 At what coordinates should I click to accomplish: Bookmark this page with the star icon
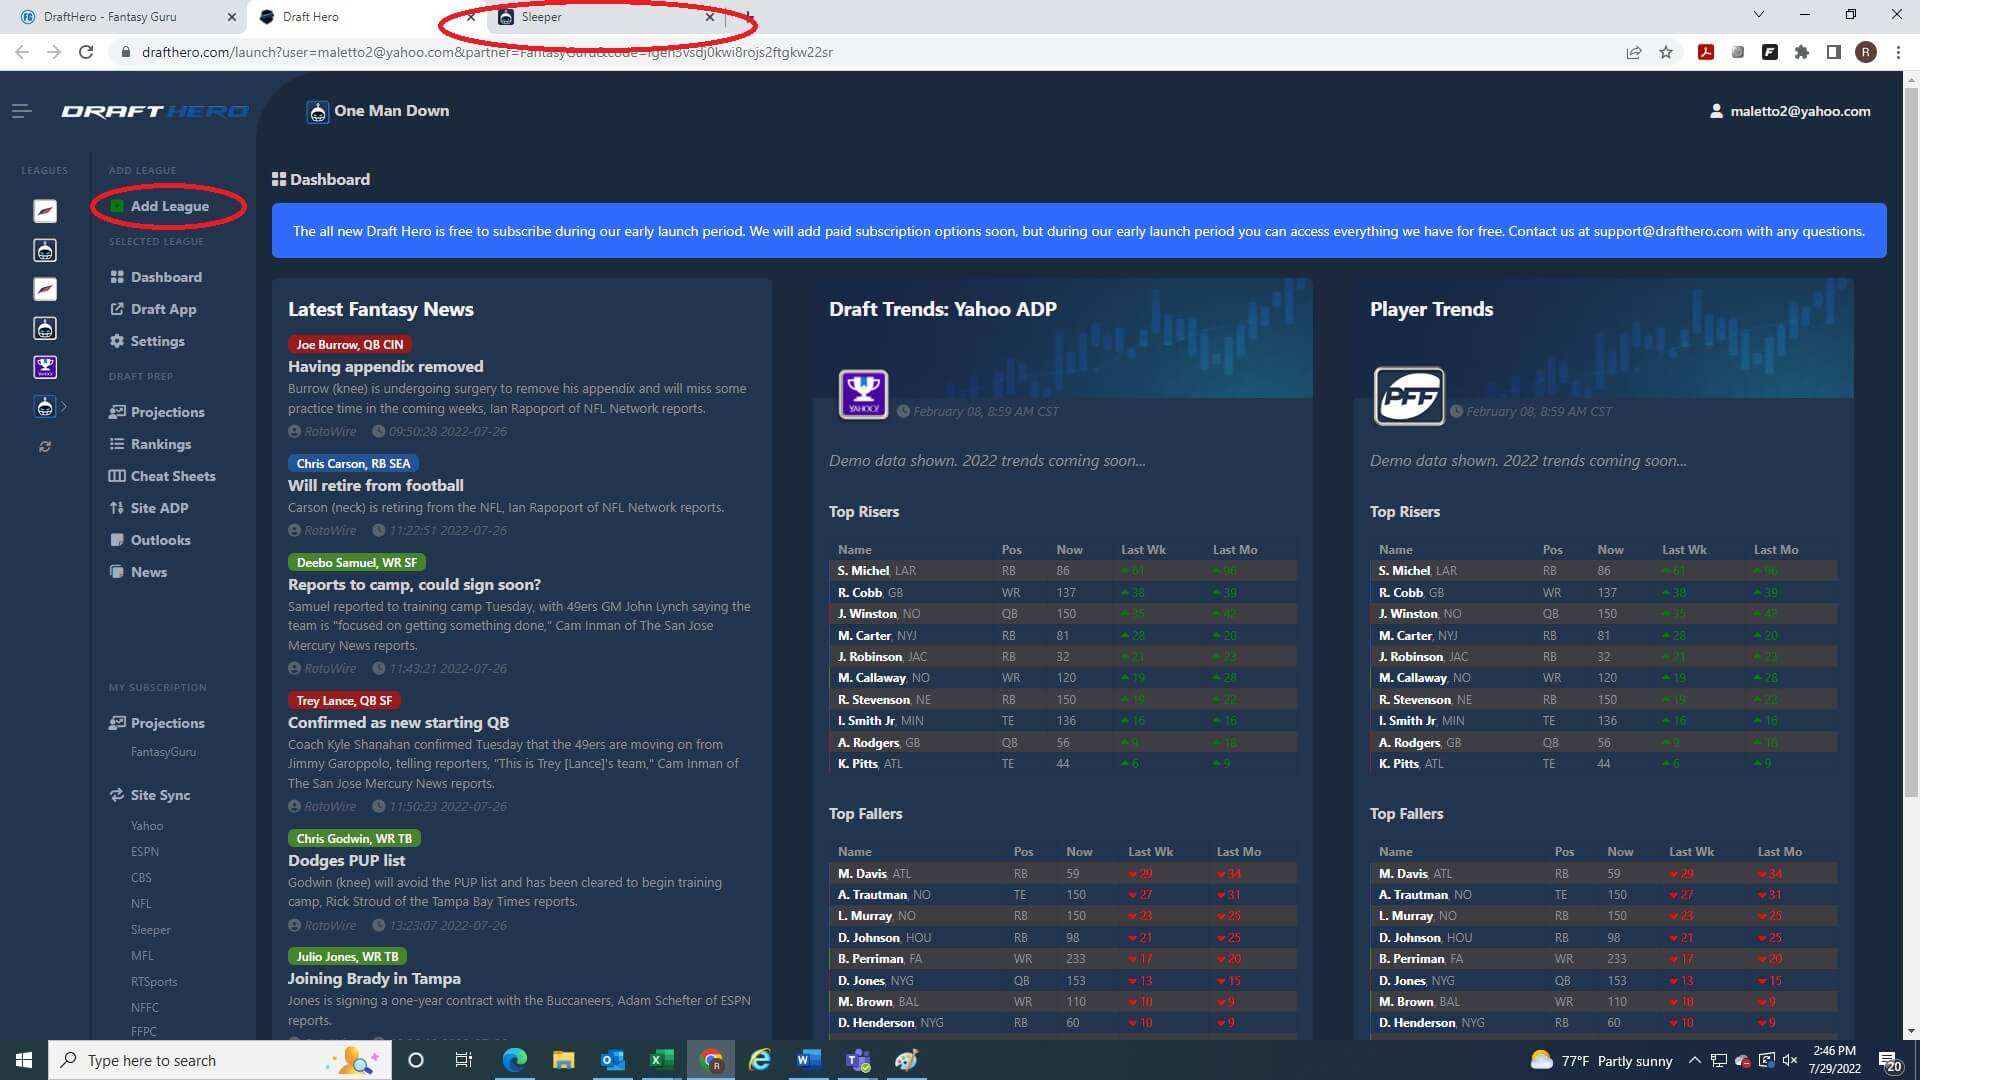pyautogui.click(x=1666, y=52)
